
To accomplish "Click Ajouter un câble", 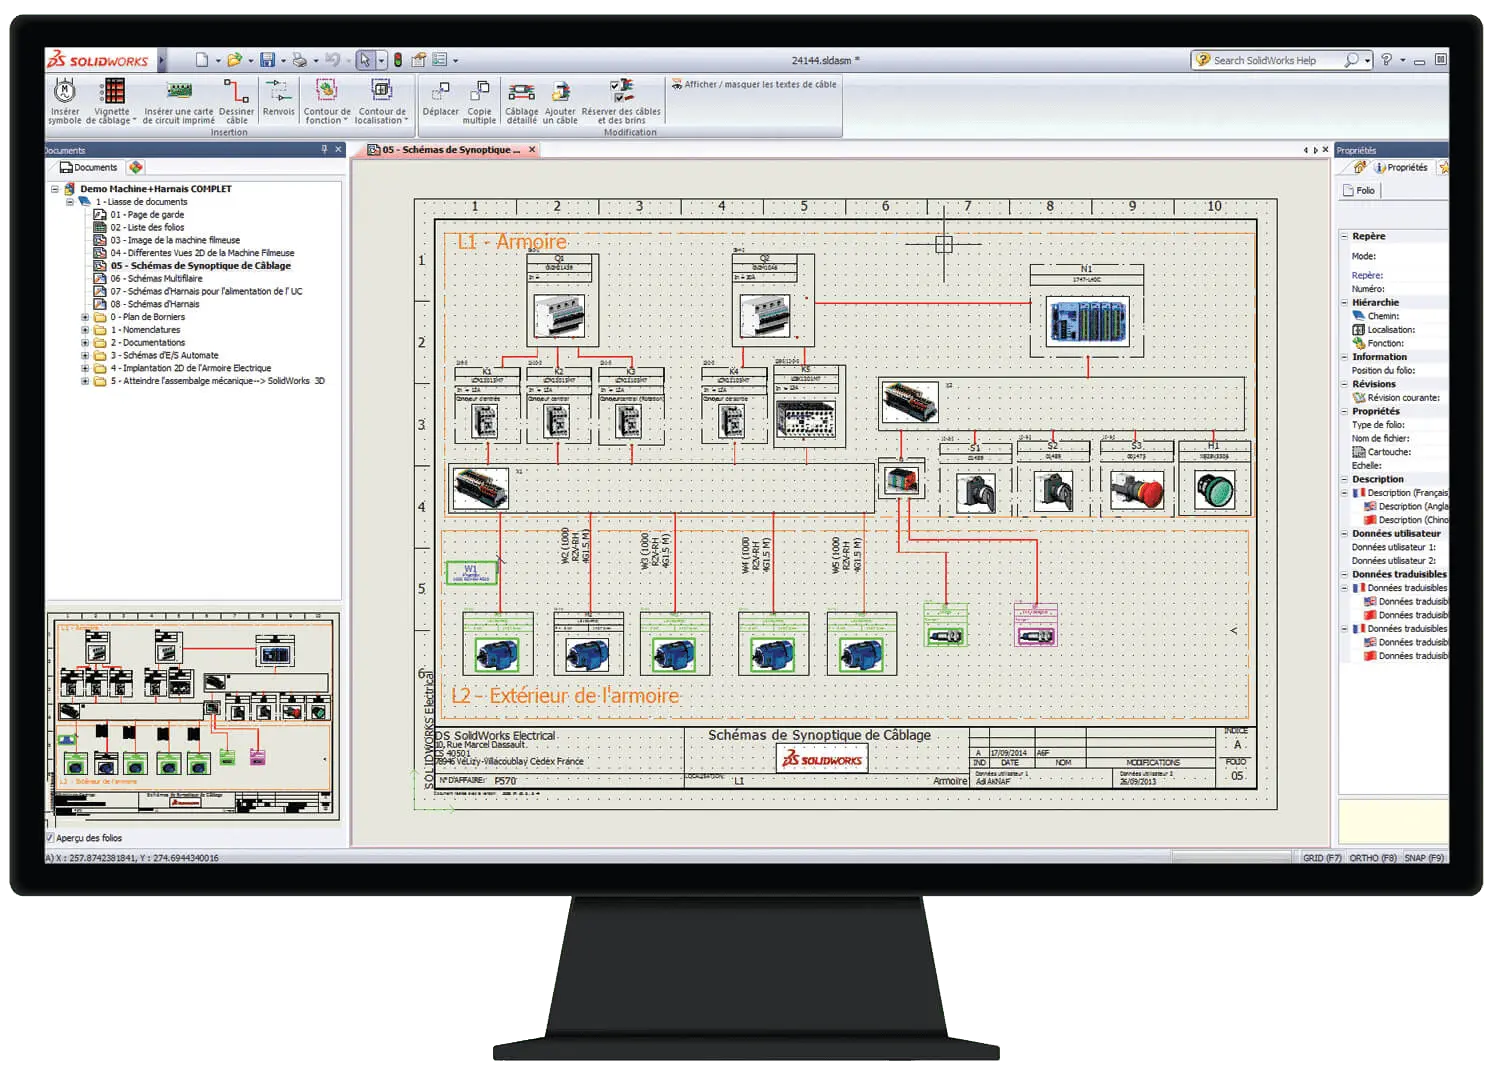I will pos(560,101).
